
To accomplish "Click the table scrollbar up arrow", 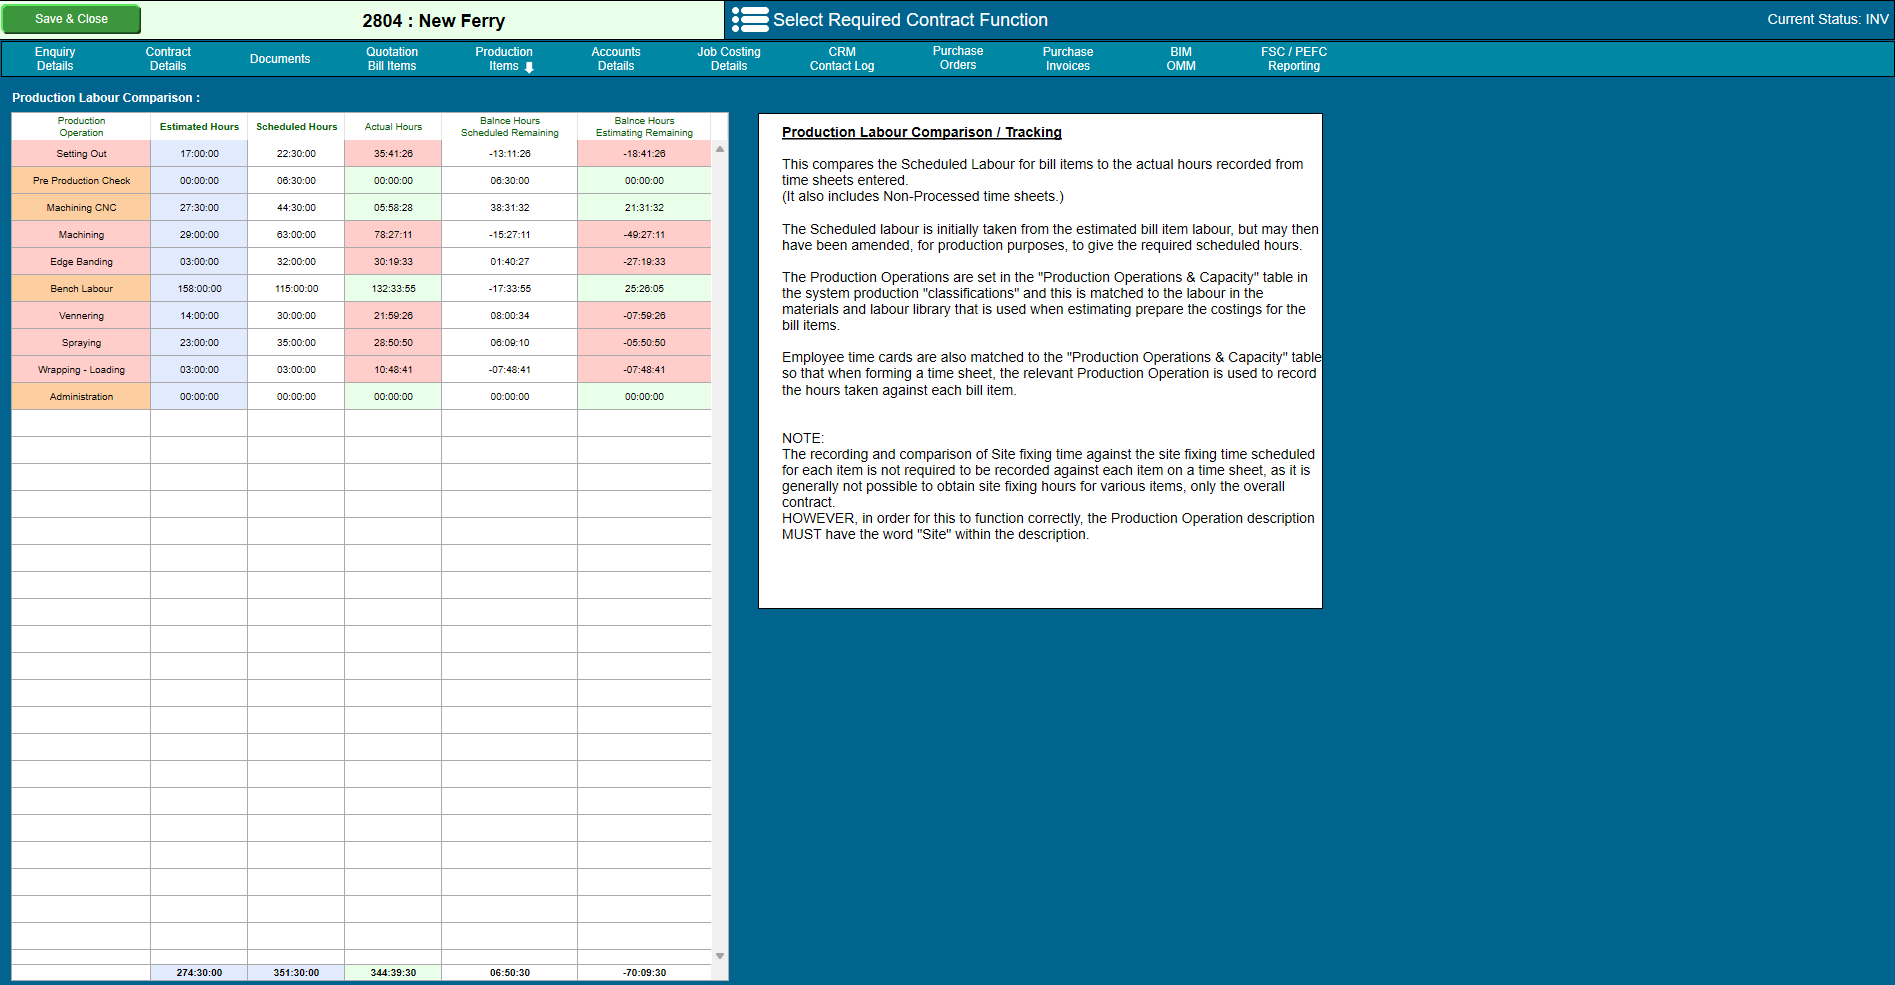I will [x=720, y=149].
